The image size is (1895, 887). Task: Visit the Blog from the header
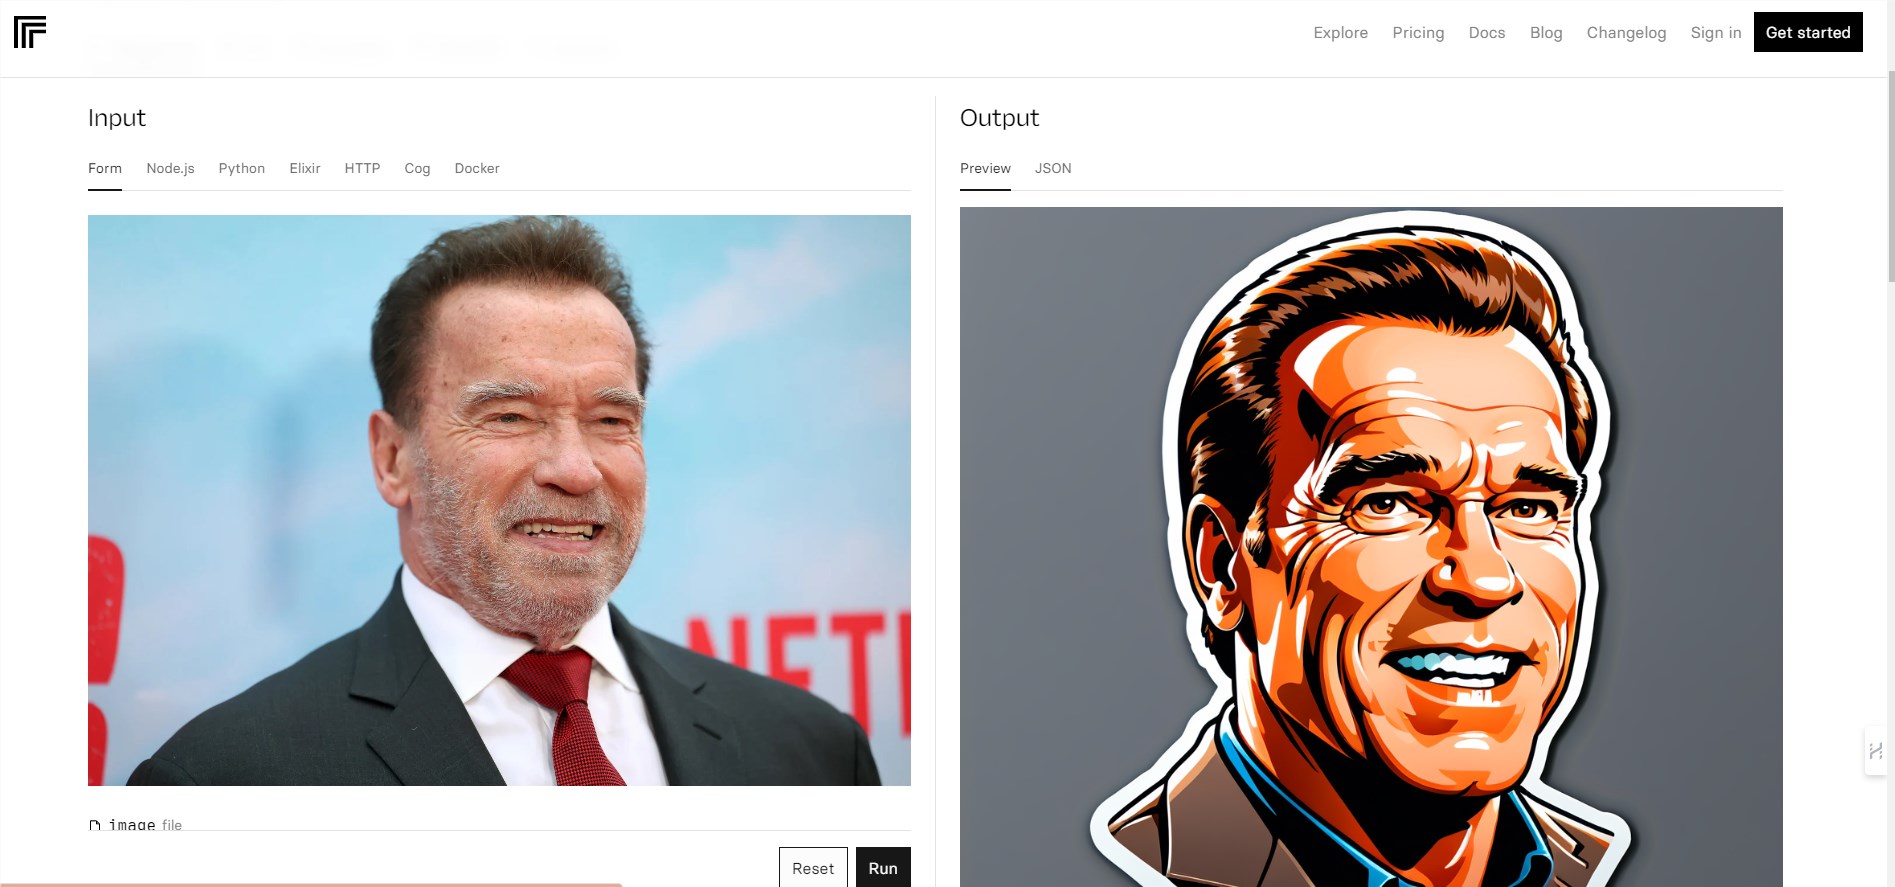1546,33
